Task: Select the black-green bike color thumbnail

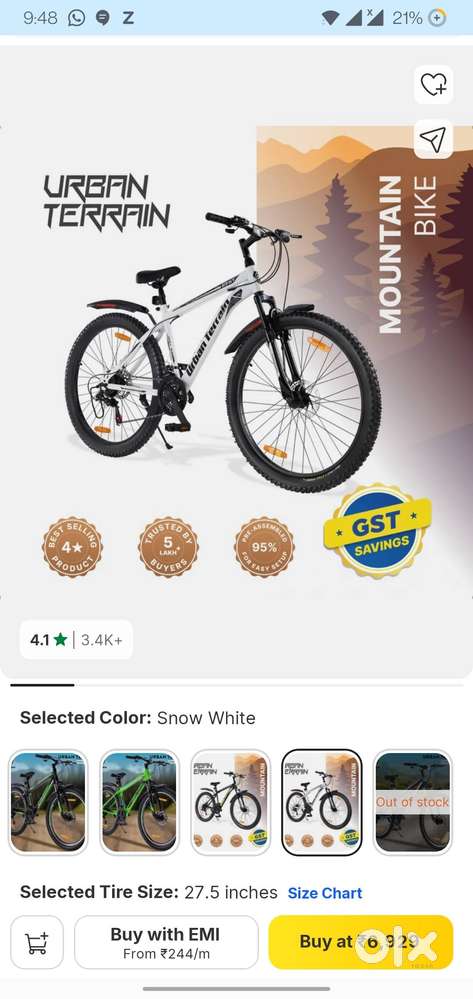Action: tap(48, 802)
